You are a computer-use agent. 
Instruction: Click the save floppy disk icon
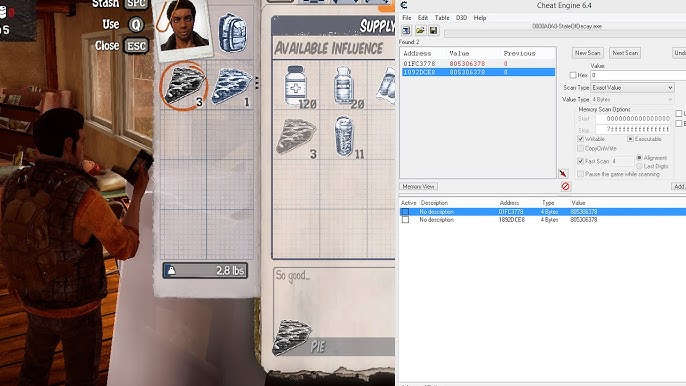click(x=433, y=30)
